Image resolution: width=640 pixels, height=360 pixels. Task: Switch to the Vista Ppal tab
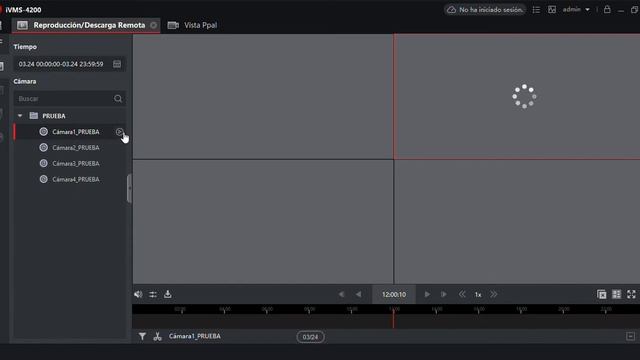point(193,25)
